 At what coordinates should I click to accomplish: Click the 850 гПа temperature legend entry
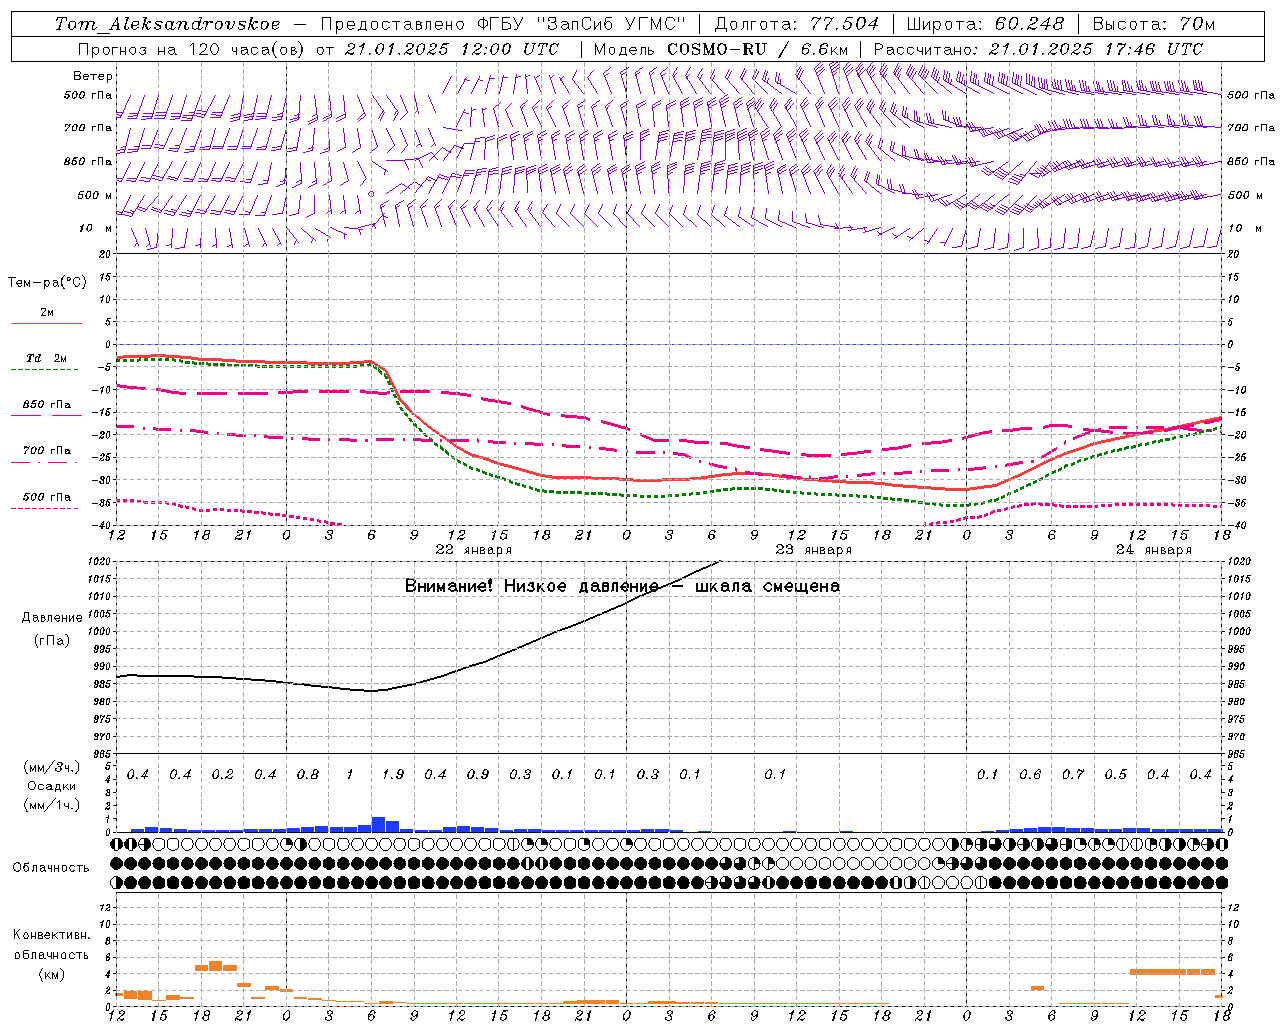pyautogui.click(x=47, y=405)
